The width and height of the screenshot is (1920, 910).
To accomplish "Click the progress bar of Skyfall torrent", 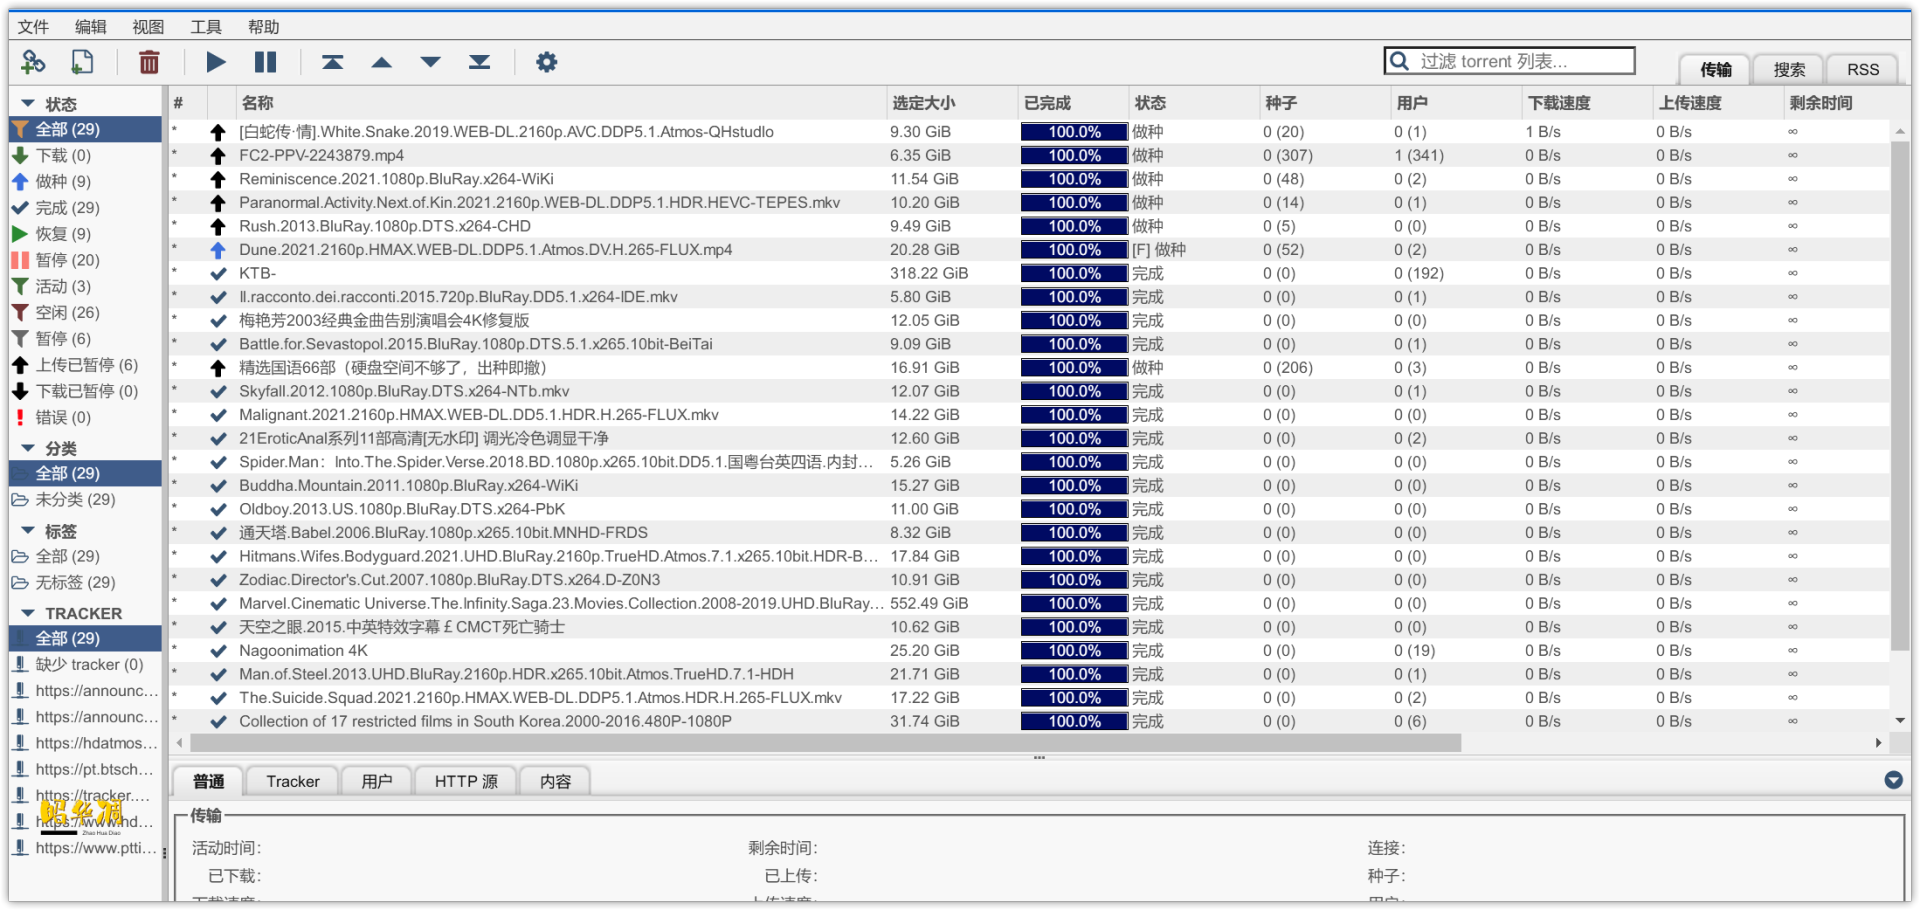I will (1074, 391).
